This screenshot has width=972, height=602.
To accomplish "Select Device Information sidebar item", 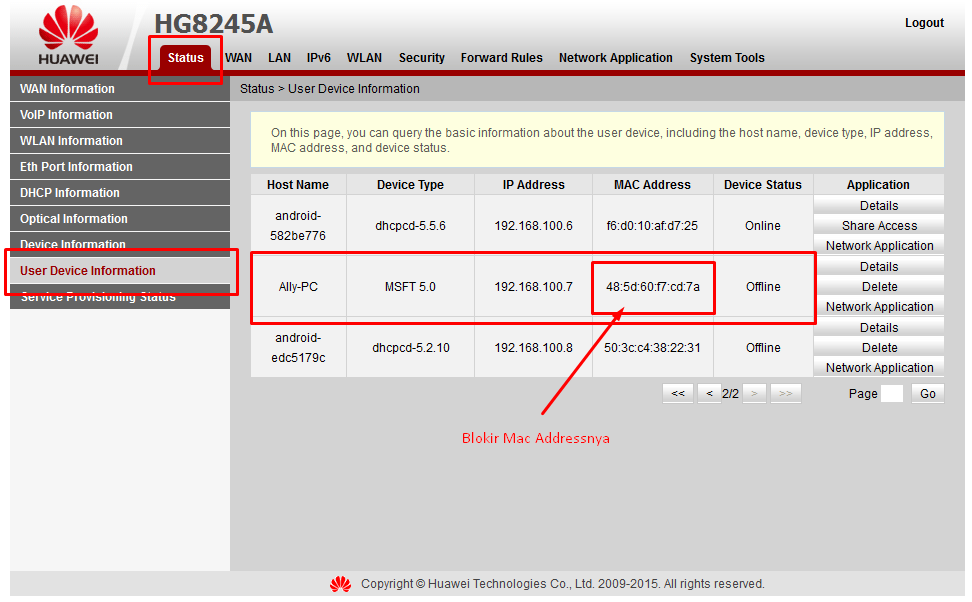I will click(x=120, y=244).
